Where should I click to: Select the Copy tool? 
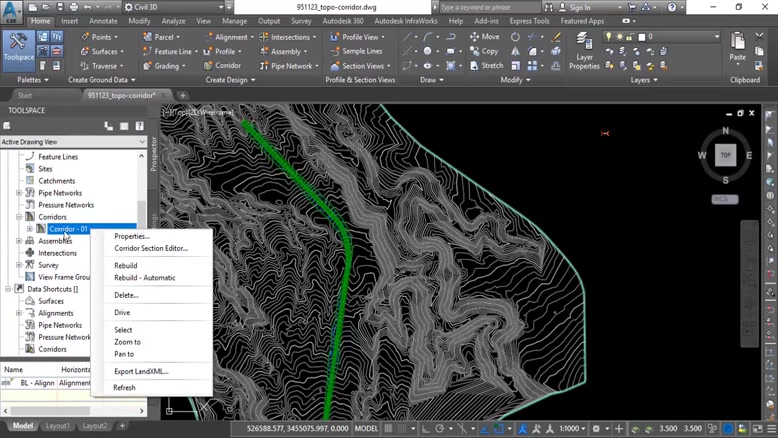[484, 51]
